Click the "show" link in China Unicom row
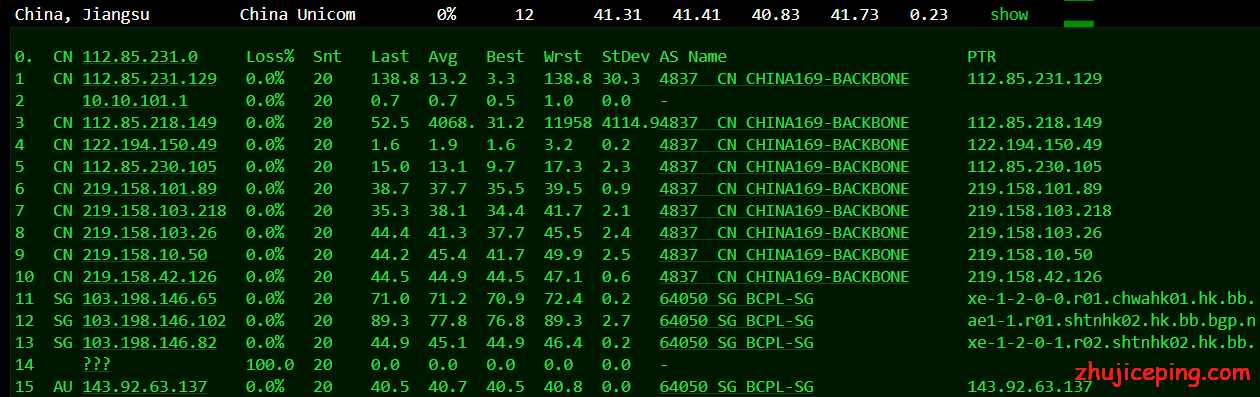1260x397 pixels. click(x=1009, y=15)
